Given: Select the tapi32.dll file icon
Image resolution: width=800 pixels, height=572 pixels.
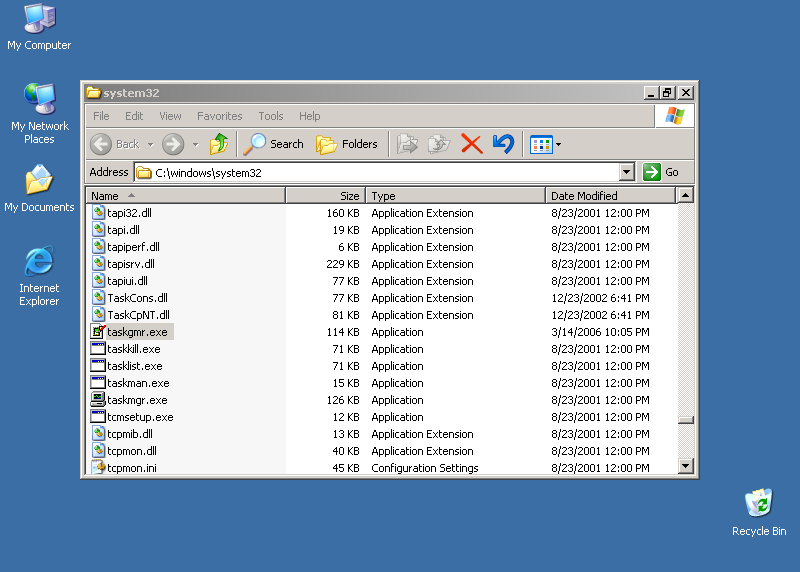Looking at the screenshot, I should (x=98, y=213).
